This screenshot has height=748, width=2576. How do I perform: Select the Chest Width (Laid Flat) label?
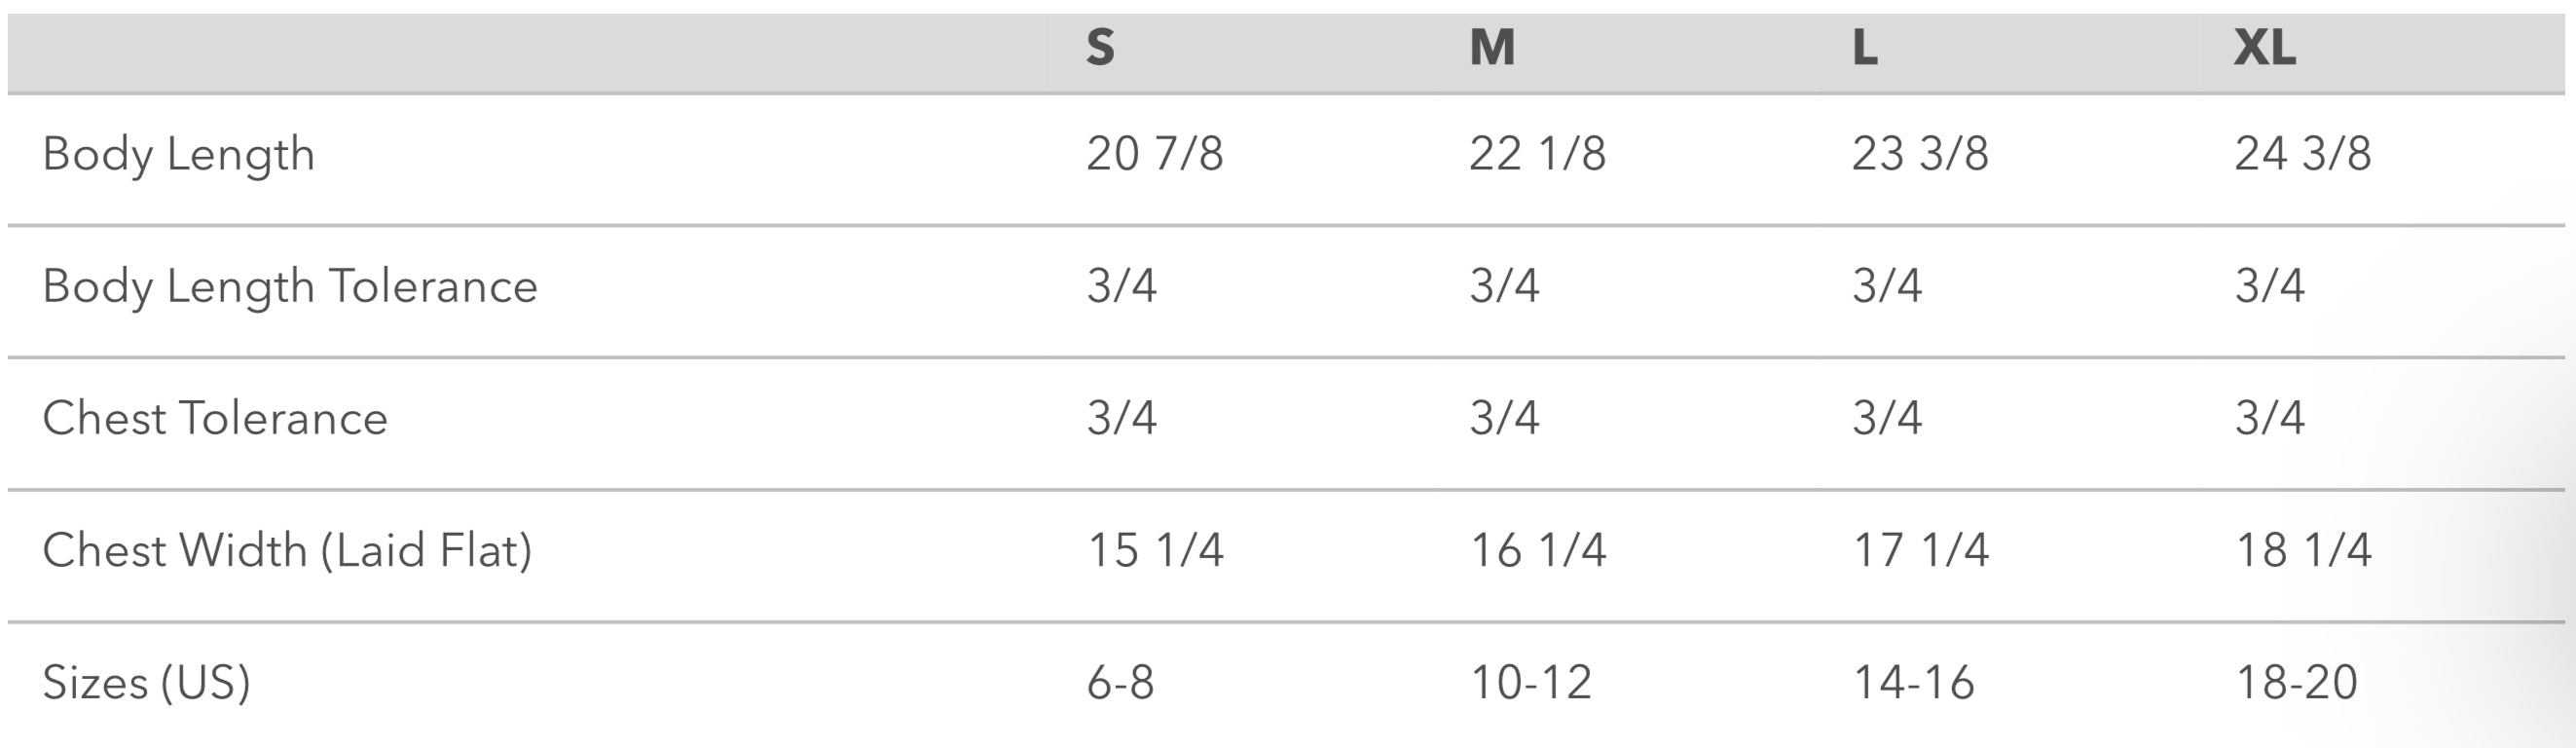point(287,551)
